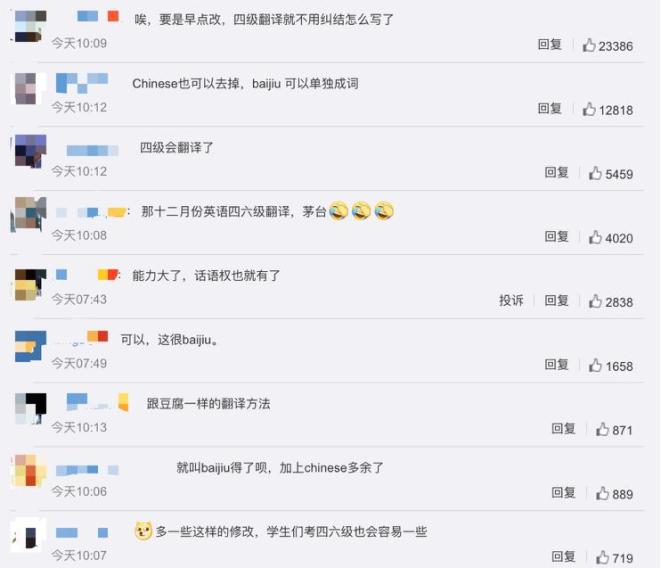Open username of the 今天10:13 commenter
661x568 pixels.
click(x=97, y=402)
